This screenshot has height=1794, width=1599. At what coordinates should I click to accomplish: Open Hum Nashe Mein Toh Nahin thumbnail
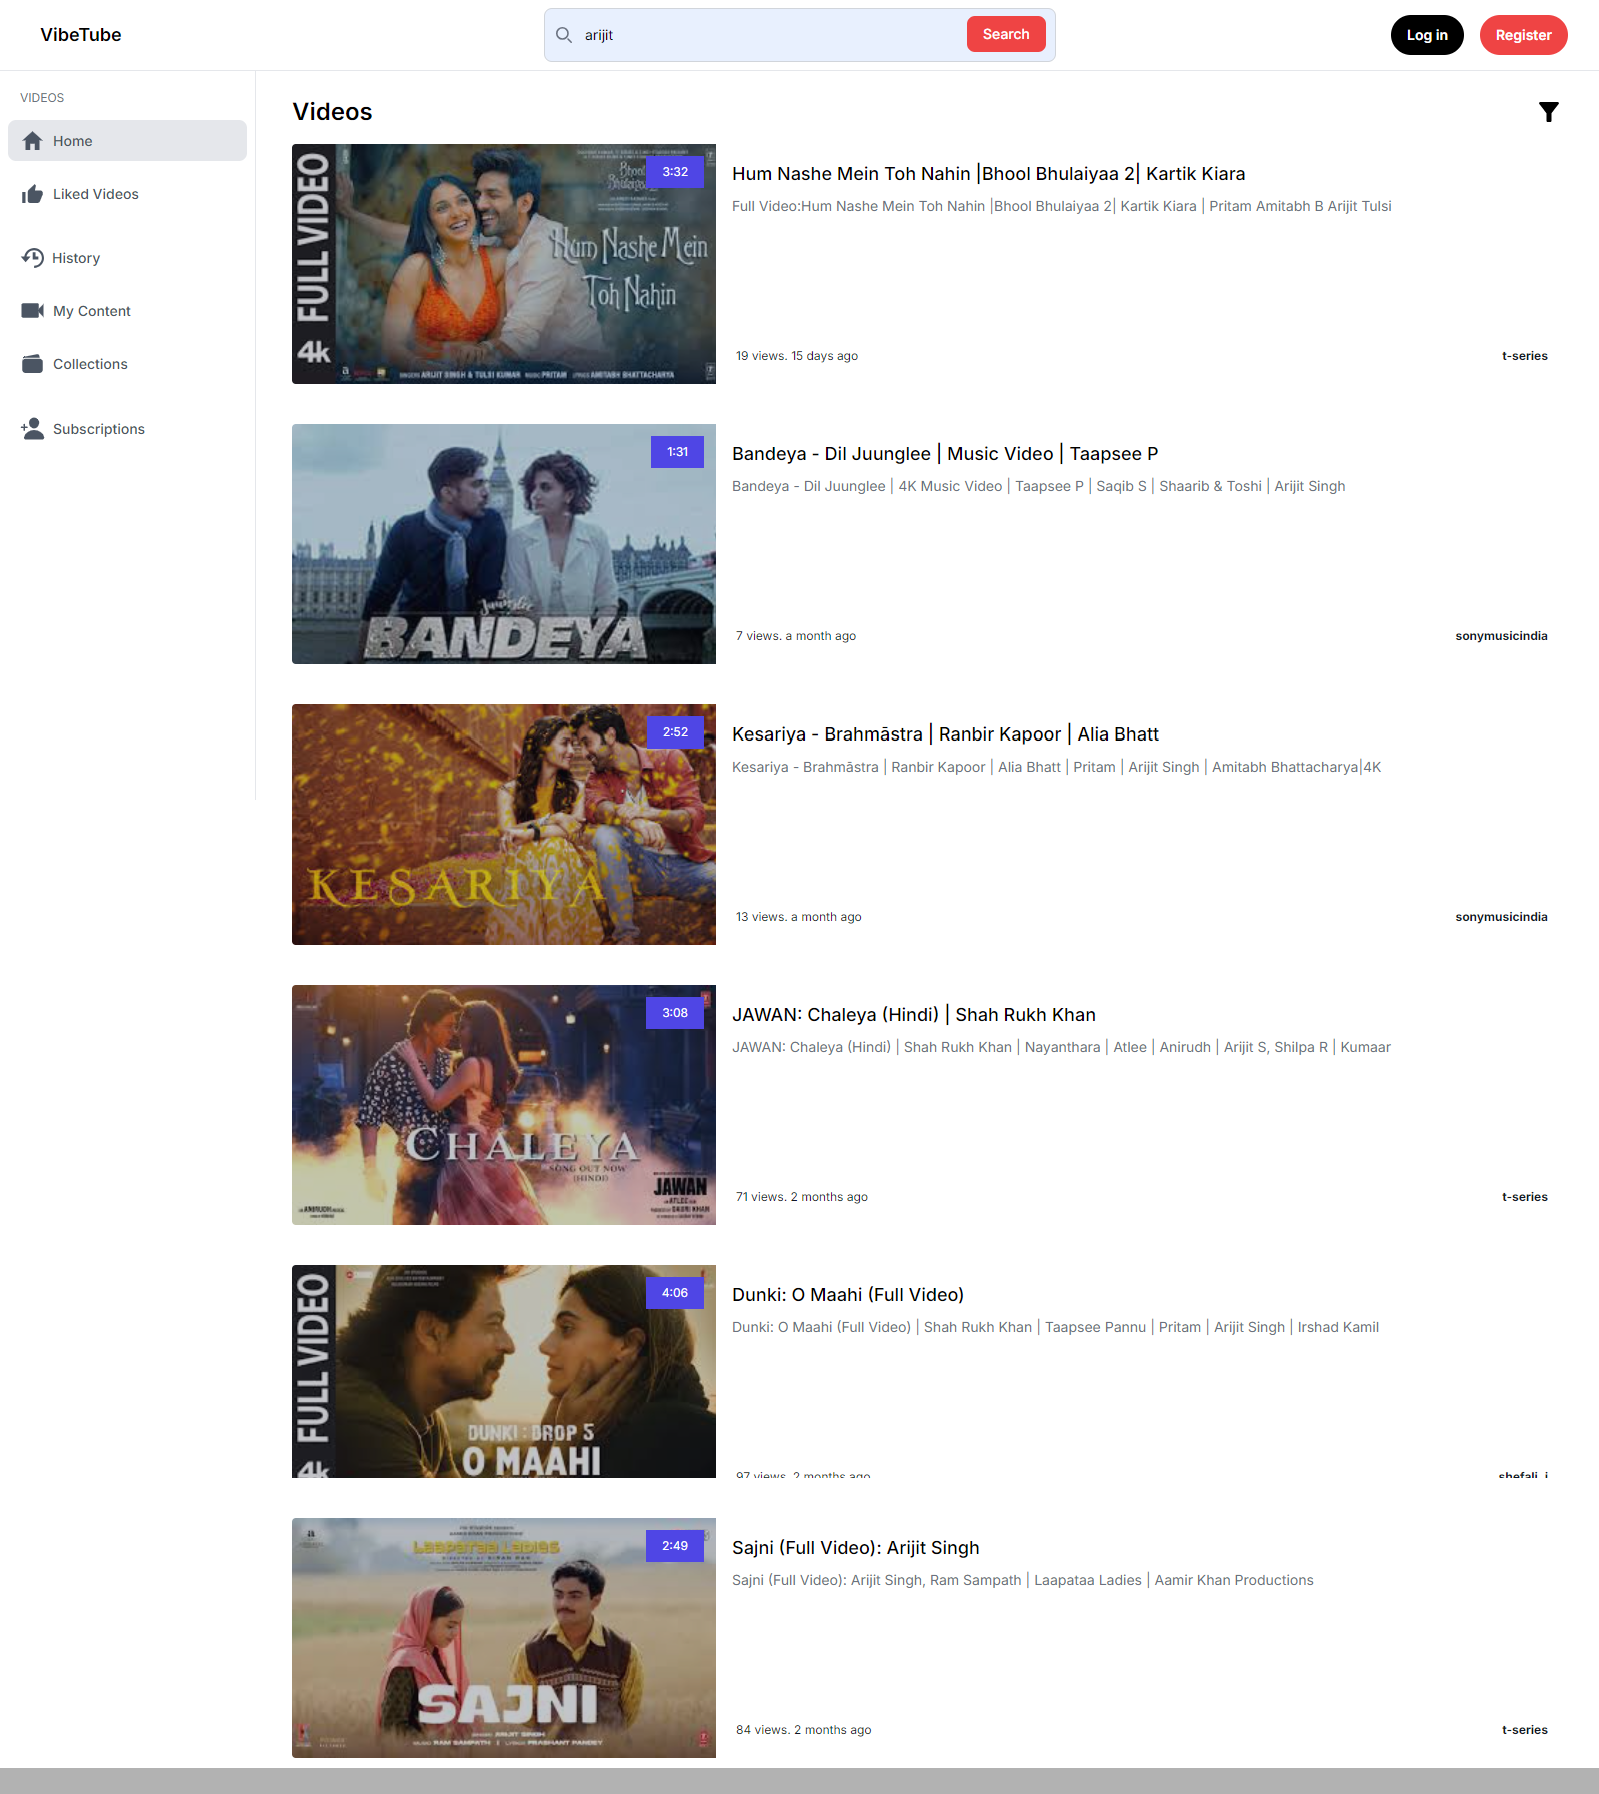point(504,264)
